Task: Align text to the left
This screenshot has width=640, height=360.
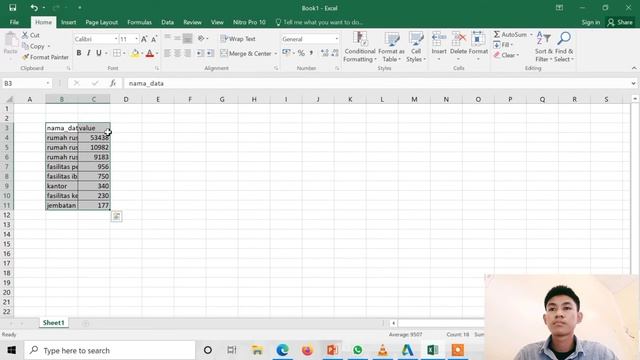Action: coord(167,53)
